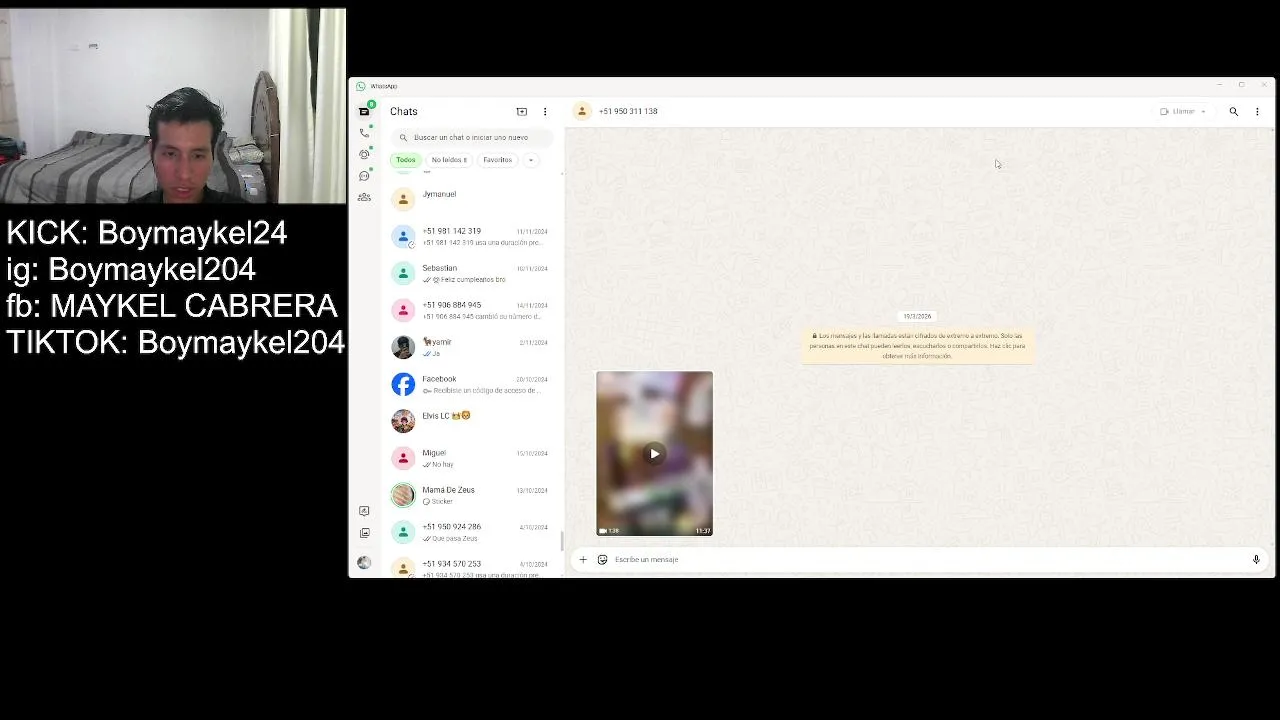This screenshot has height=720, width=1280.
Task: Open the profile avatar at sidebar bottom
Action: [x=364, y=563]
